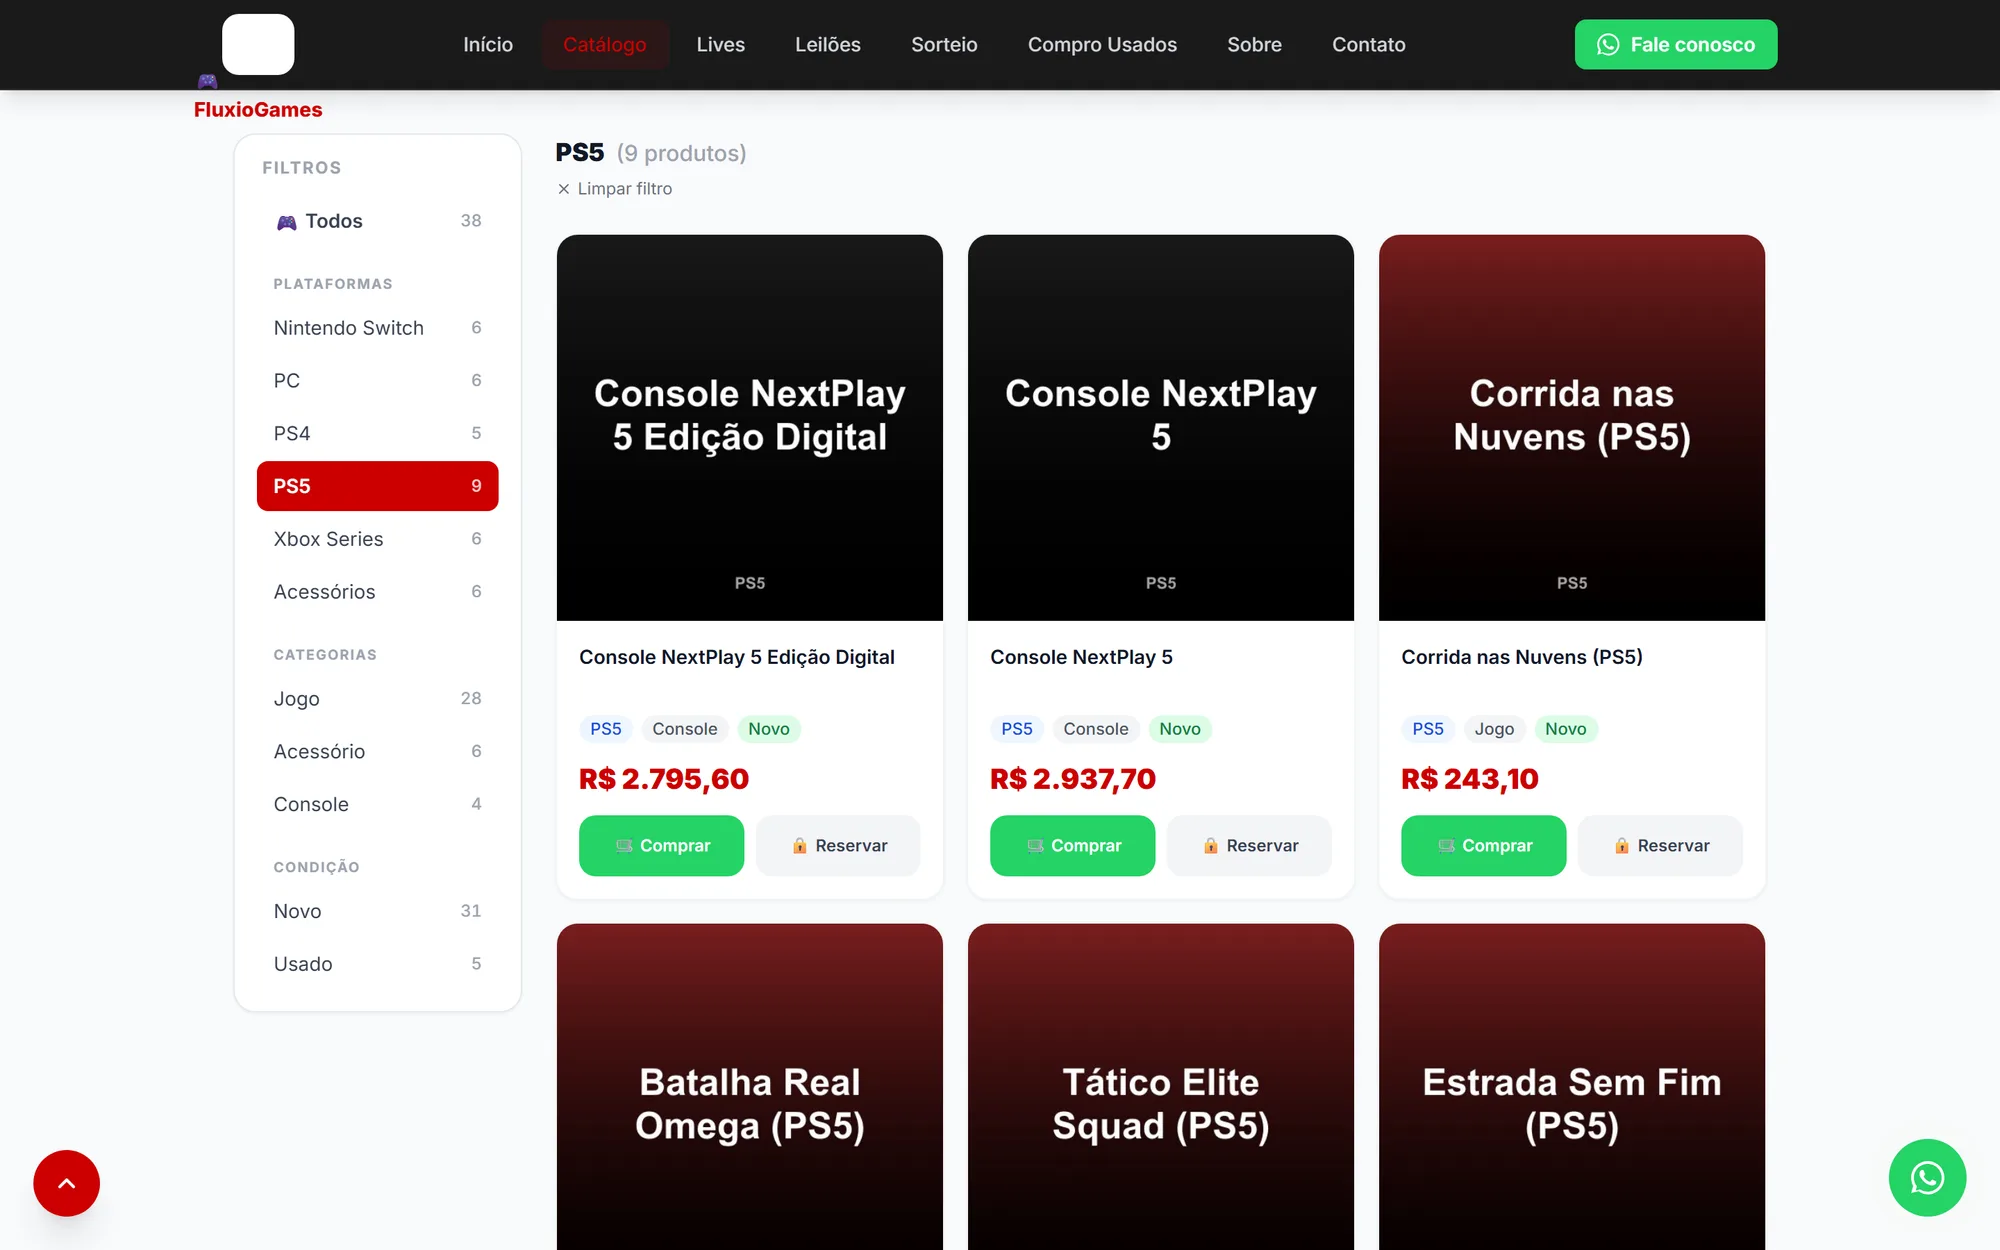Viewport: 2000px width, 1250px height.
Task: Click the X icon beside Limpar filtro
Action: [x=564, y=189]
